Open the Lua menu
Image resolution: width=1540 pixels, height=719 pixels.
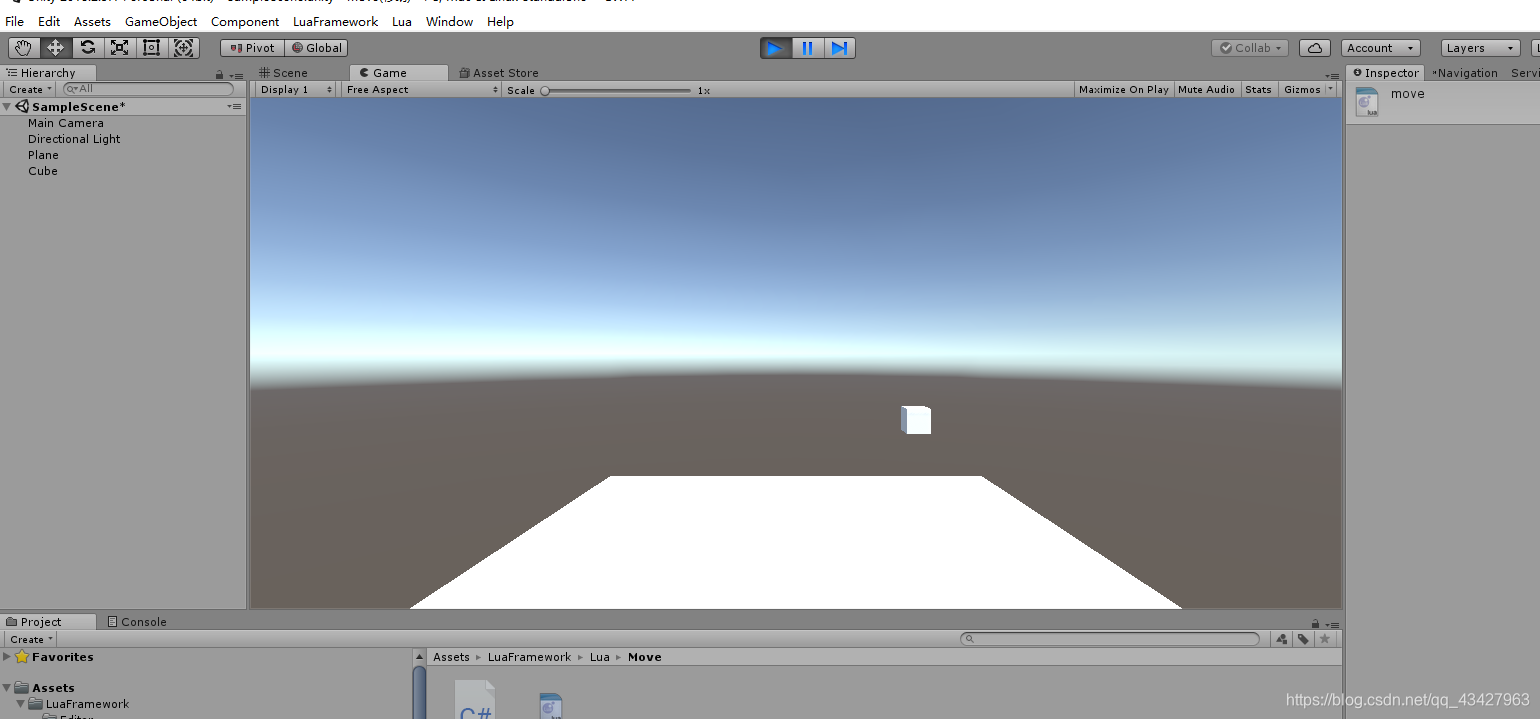point(402,21)
